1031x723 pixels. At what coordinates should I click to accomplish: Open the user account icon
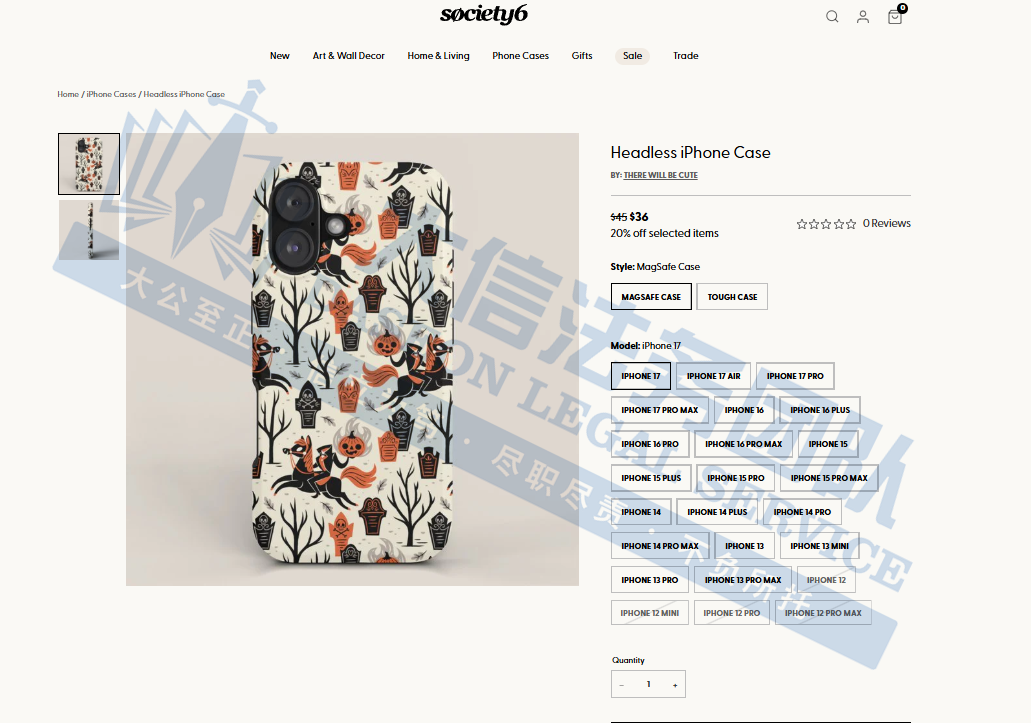tap(863, 16)
